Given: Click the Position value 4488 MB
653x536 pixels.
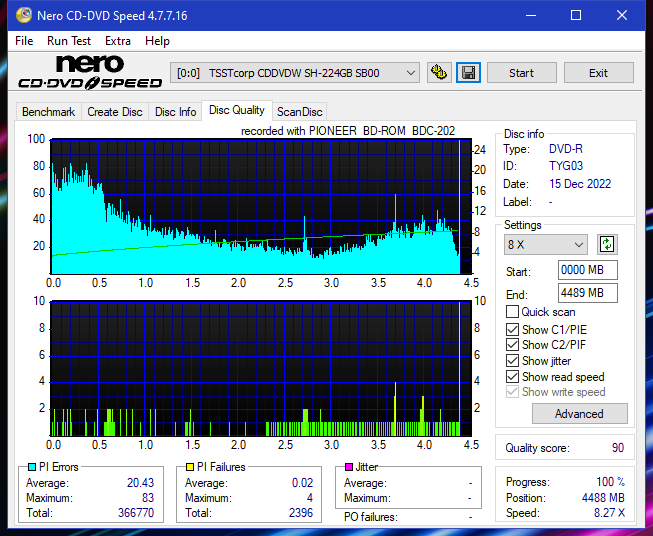Looking at the screenshot, I should (x=603, y=498).
